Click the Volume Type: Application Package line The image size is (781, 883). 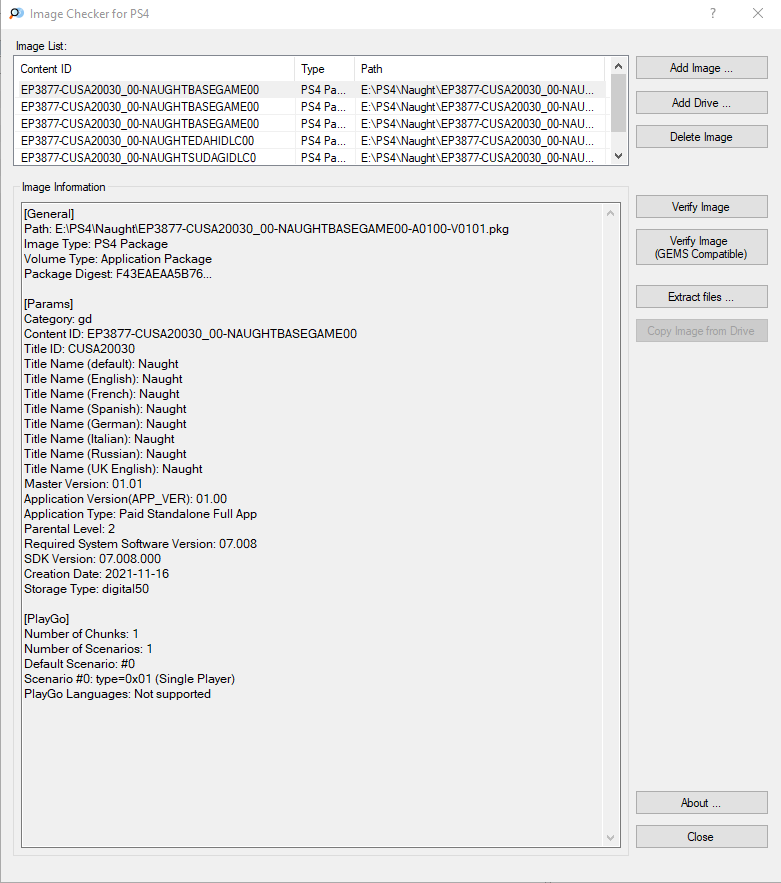(118, 259)
